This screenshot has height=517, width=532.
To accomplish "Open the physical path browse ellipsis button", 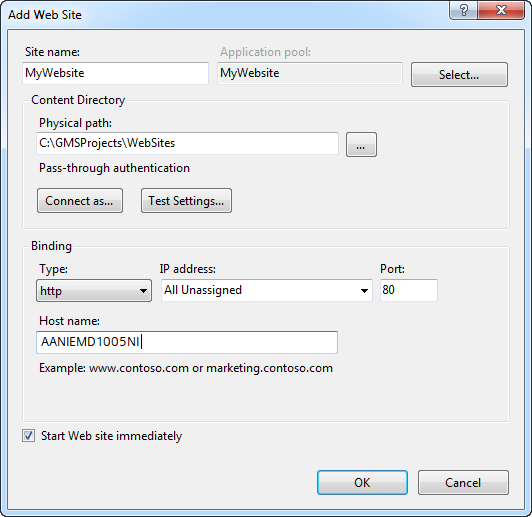I will click(x=361, y=145).
